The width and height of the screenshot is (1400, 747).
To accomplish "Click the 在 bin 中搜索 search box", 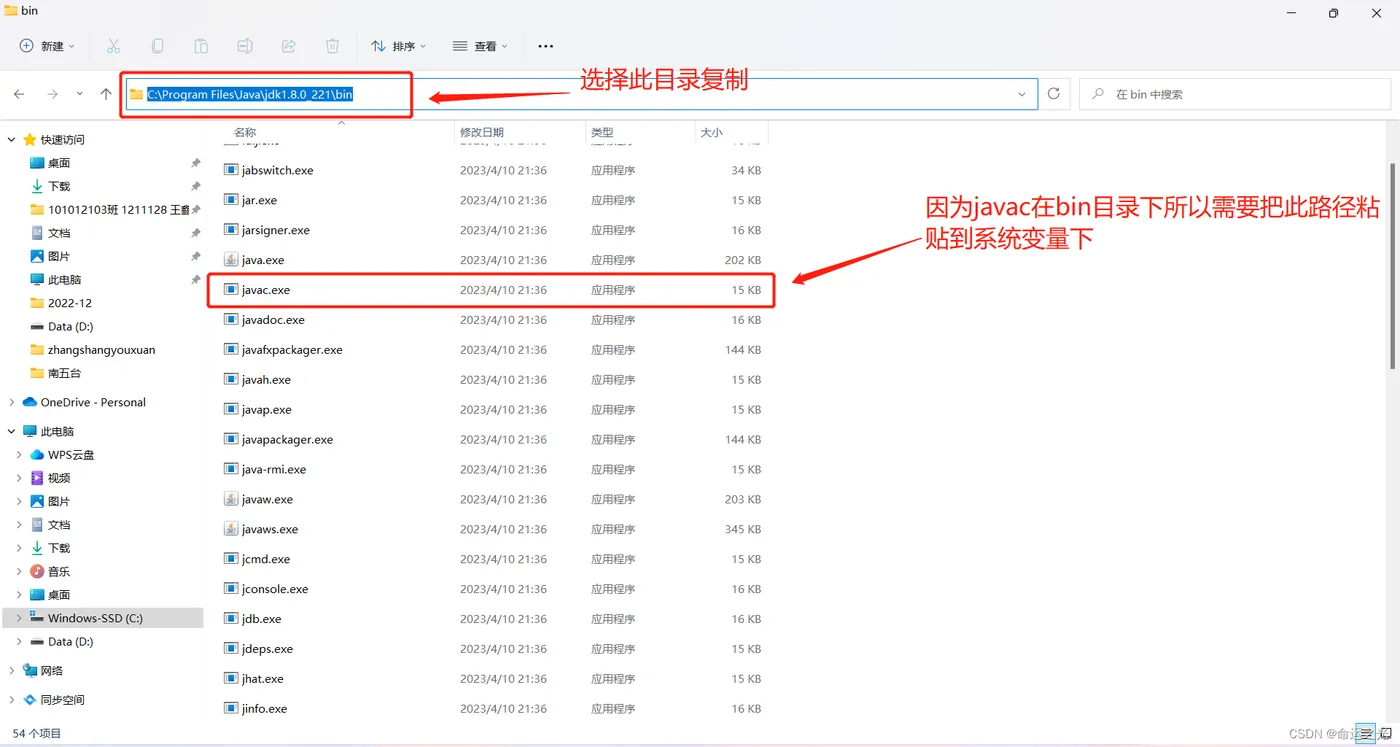I will click(x=1235, y=94).
